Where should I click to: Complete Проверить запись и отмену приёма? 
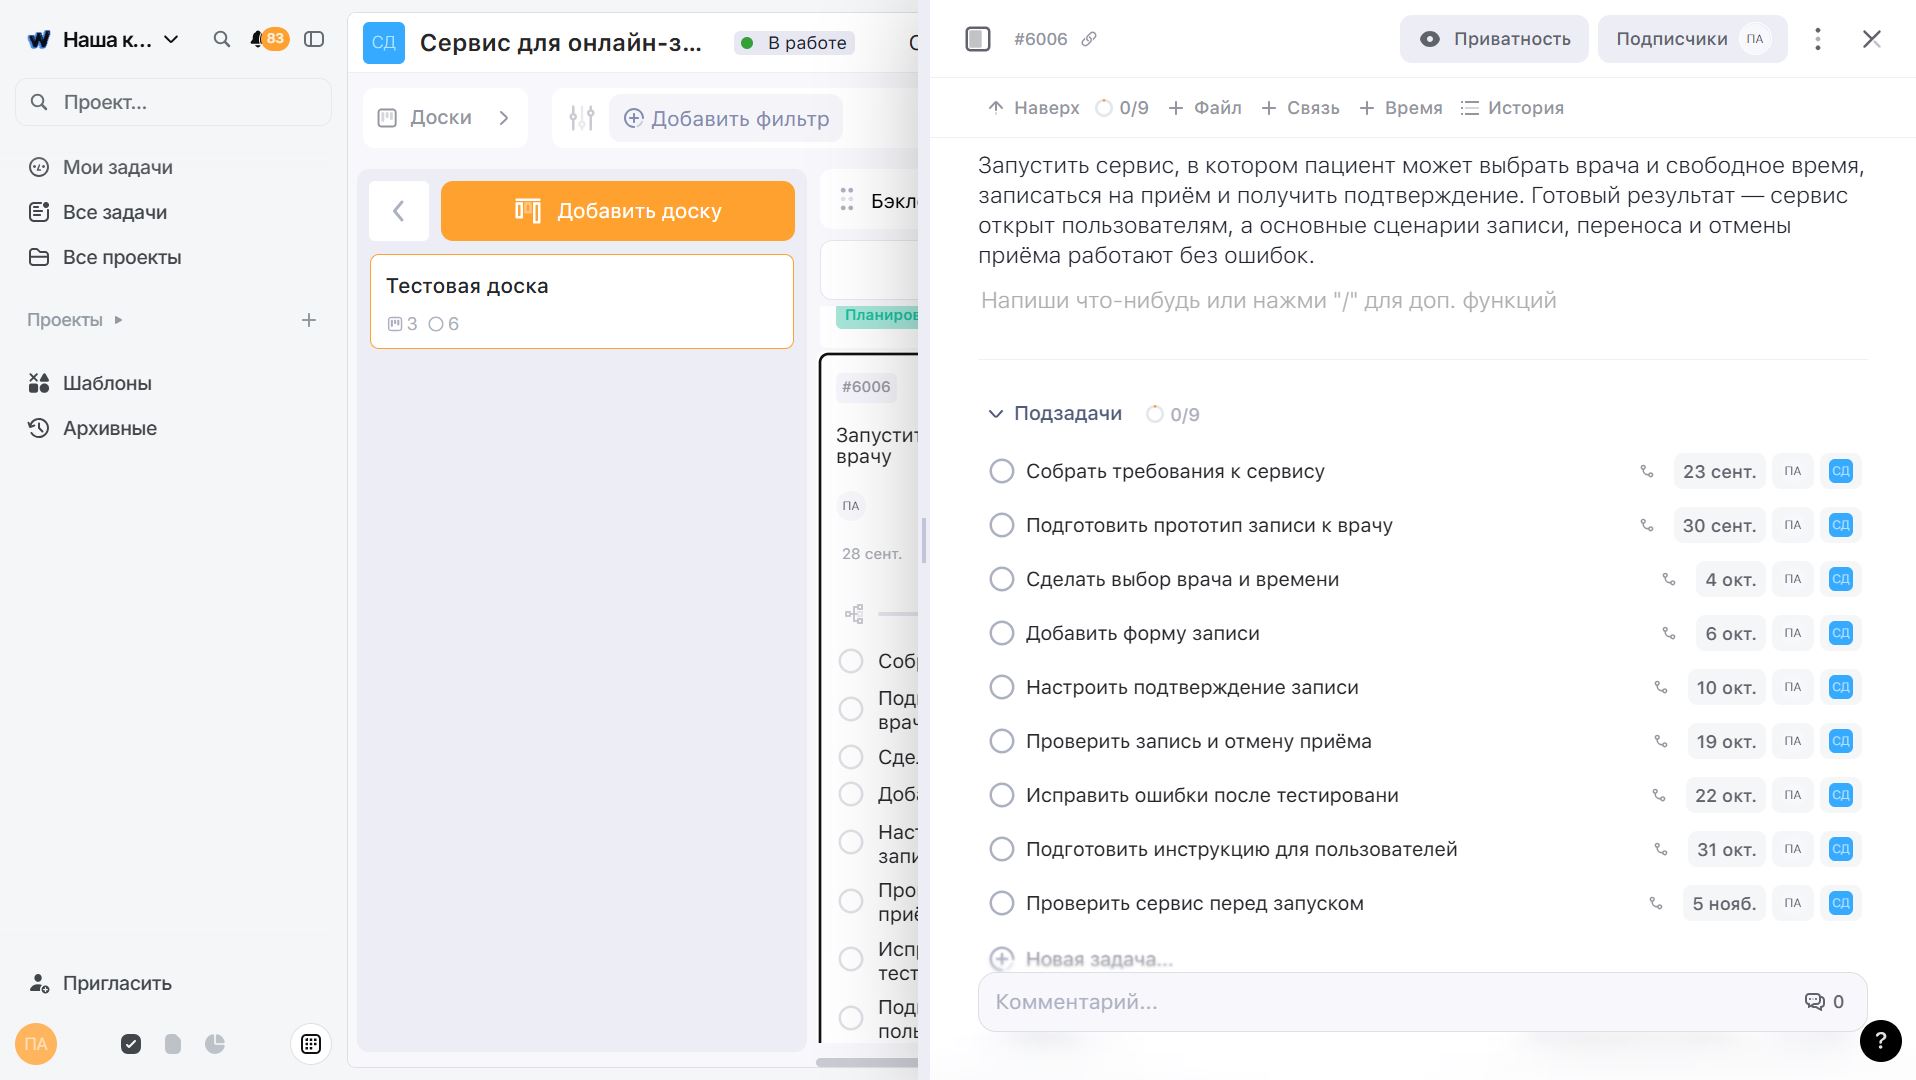(1001, 741)
